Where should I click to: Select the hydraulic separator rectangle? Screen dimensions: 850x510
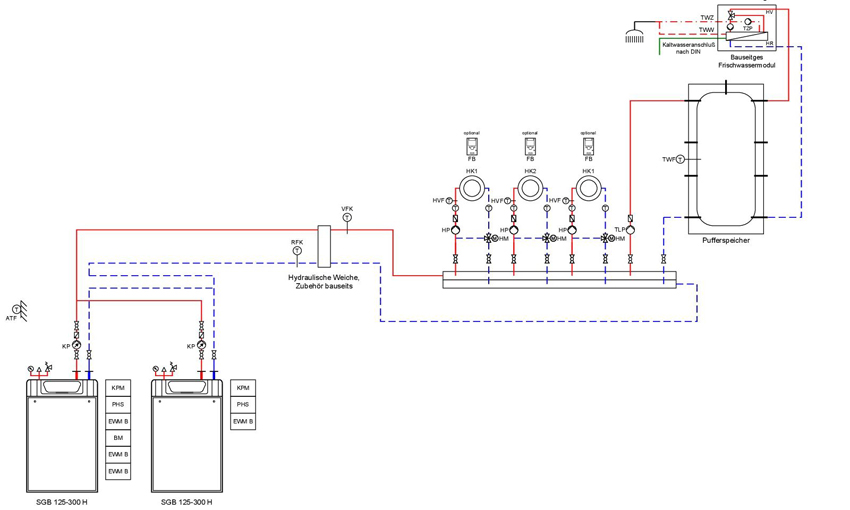(x=324, y=247)
